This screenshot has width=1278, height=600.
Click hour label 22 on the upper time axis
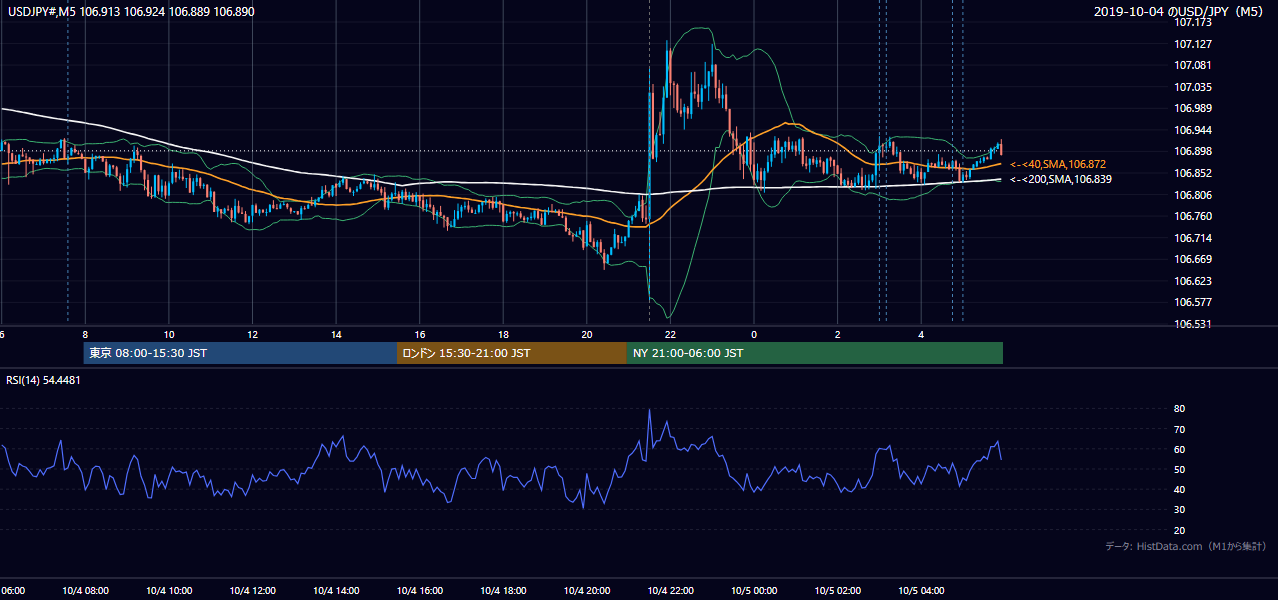[x=670, y=335]
